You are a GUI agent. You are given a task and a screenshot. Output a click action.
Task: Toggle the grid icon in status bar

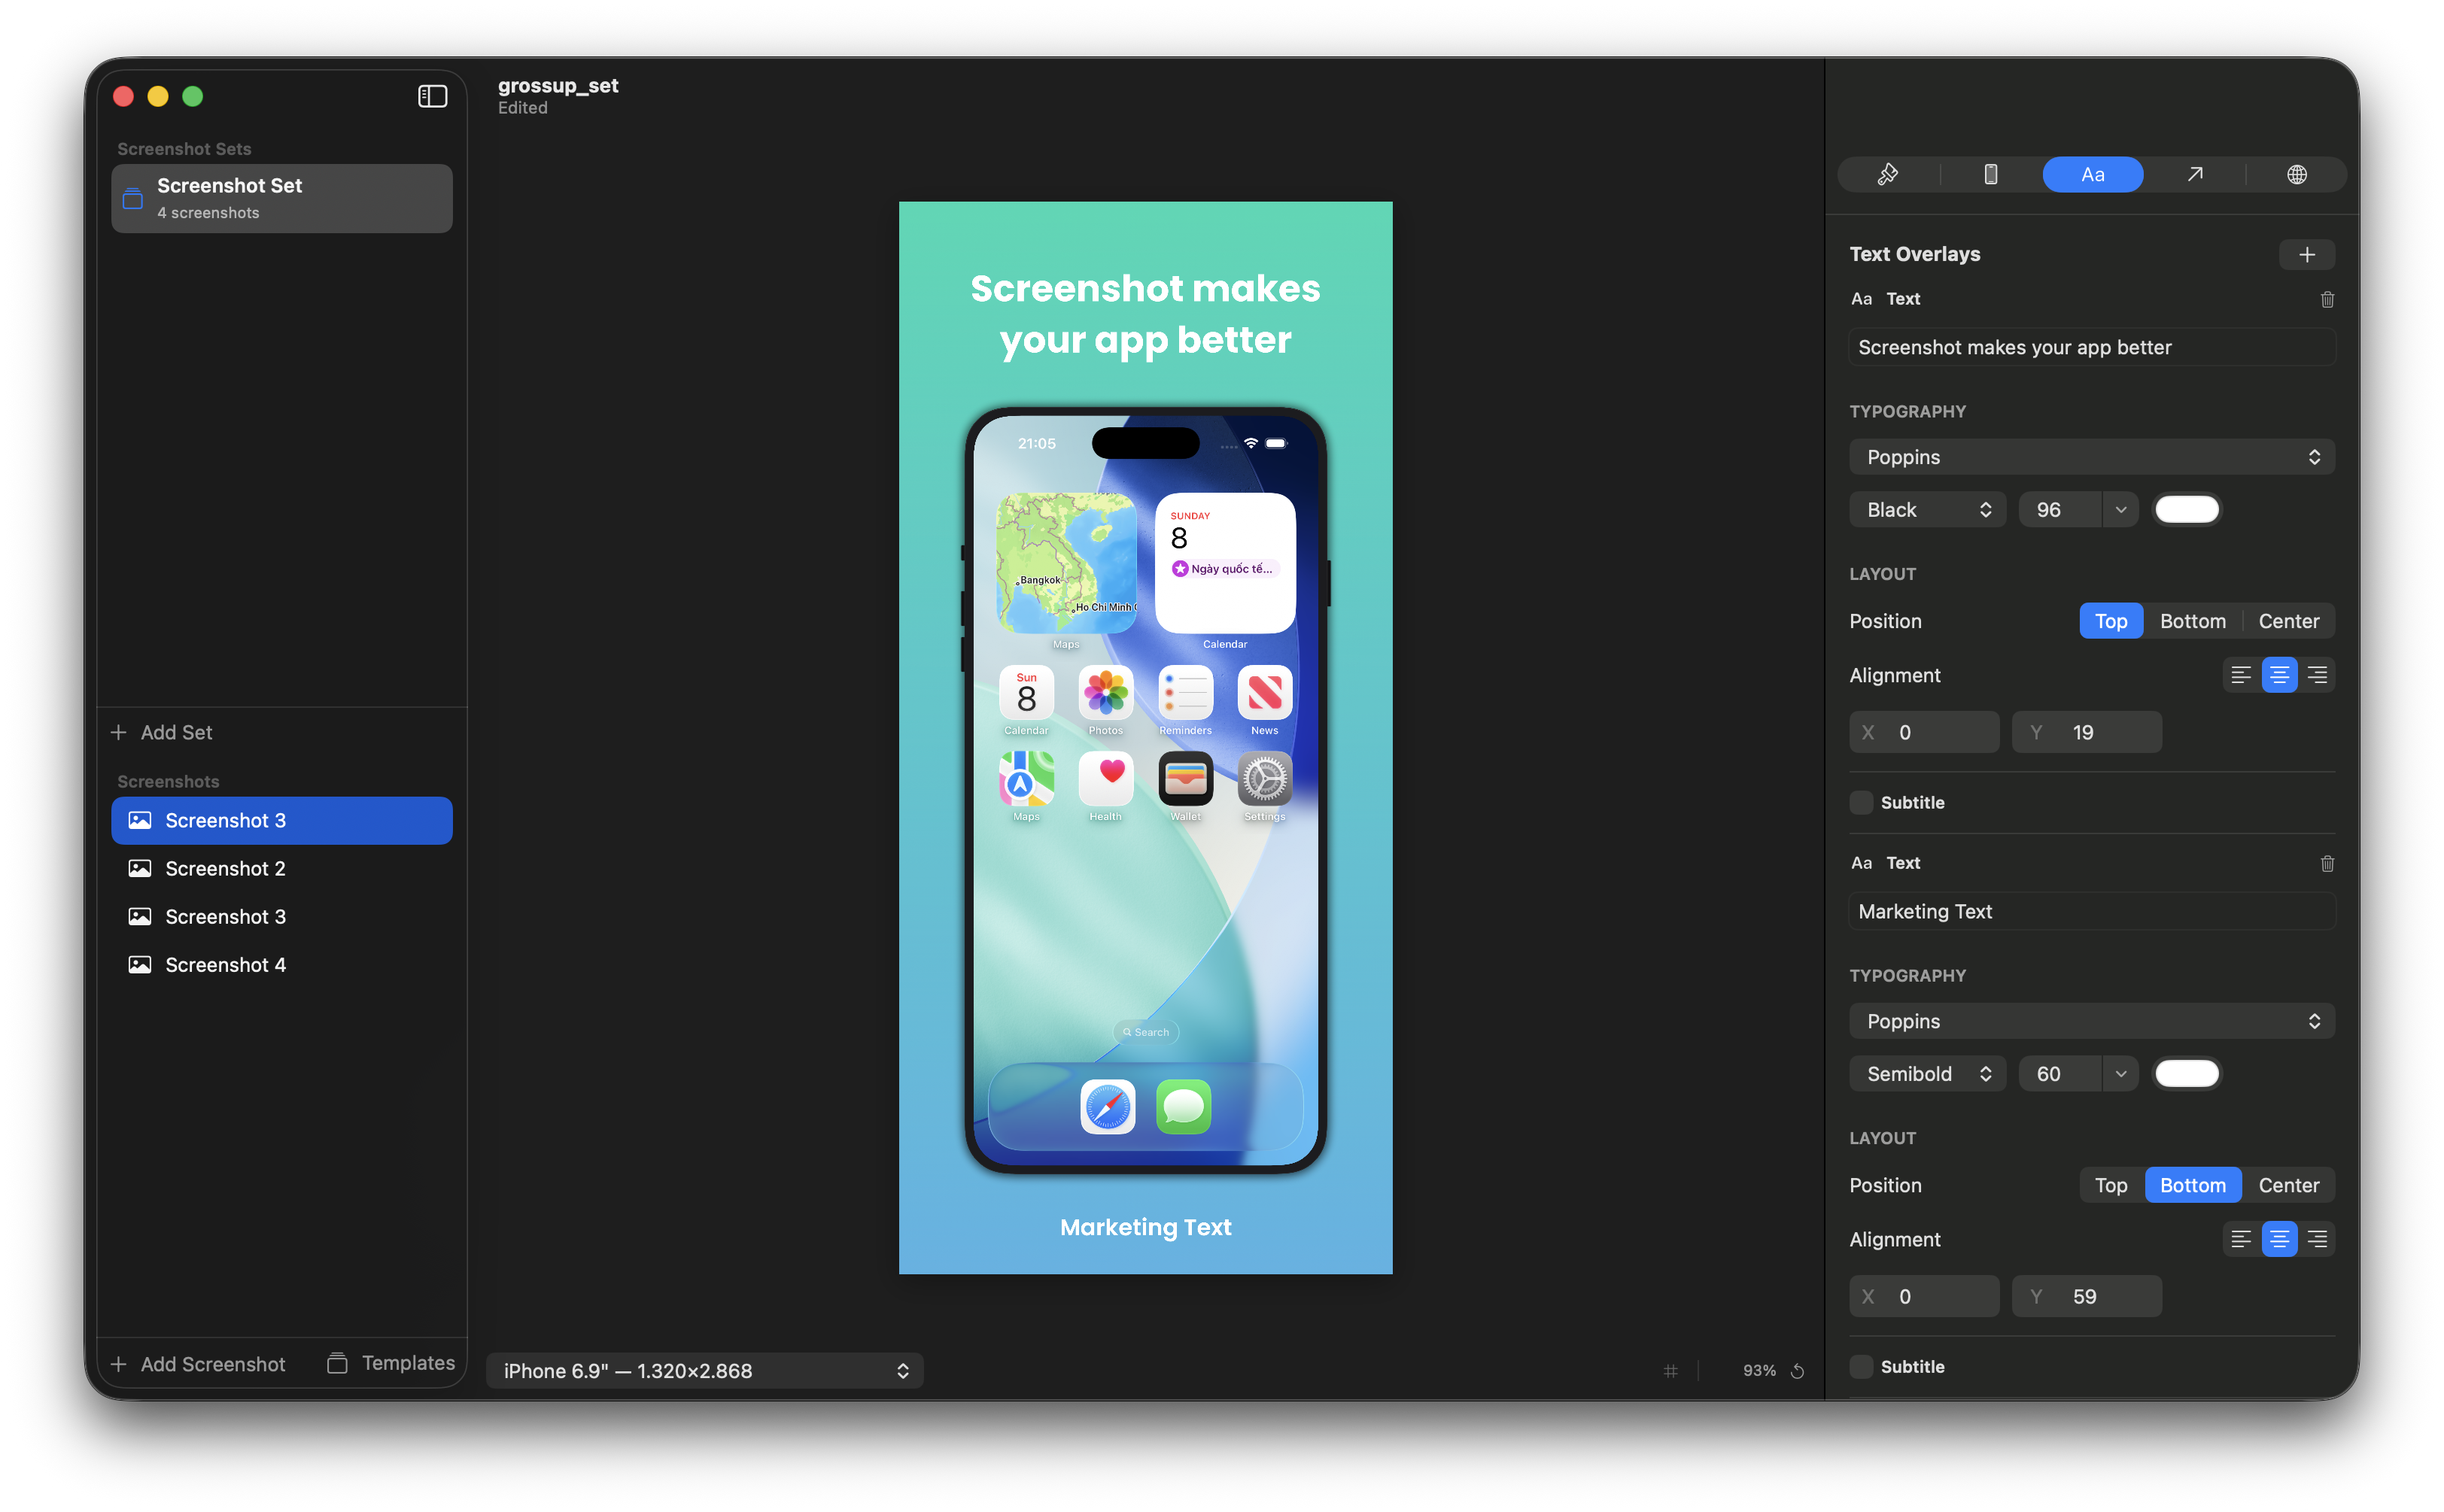coord(1670,1371)
